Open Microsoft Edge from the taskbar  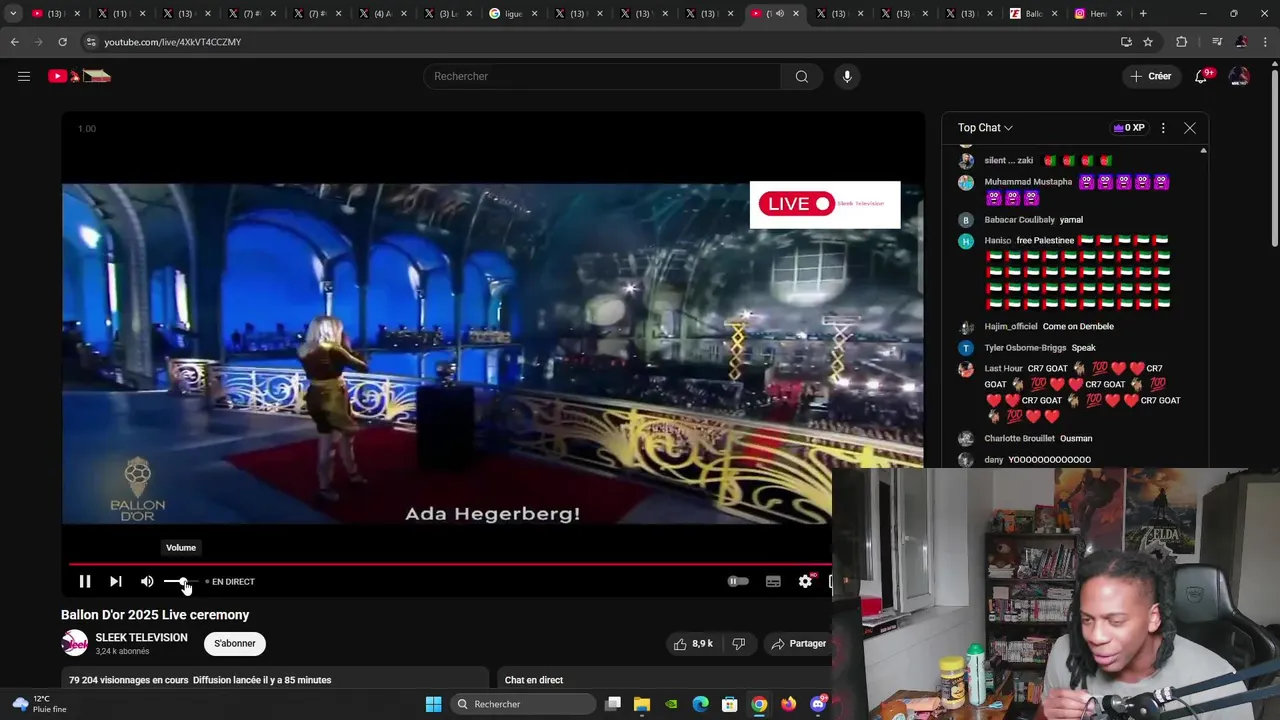(x=701, y=704)
